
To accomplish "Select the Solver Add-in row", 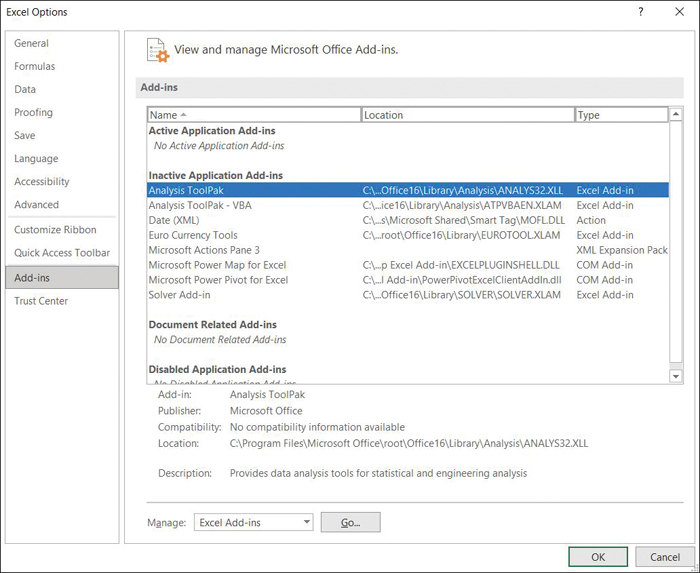I will [x=408, y=295].
